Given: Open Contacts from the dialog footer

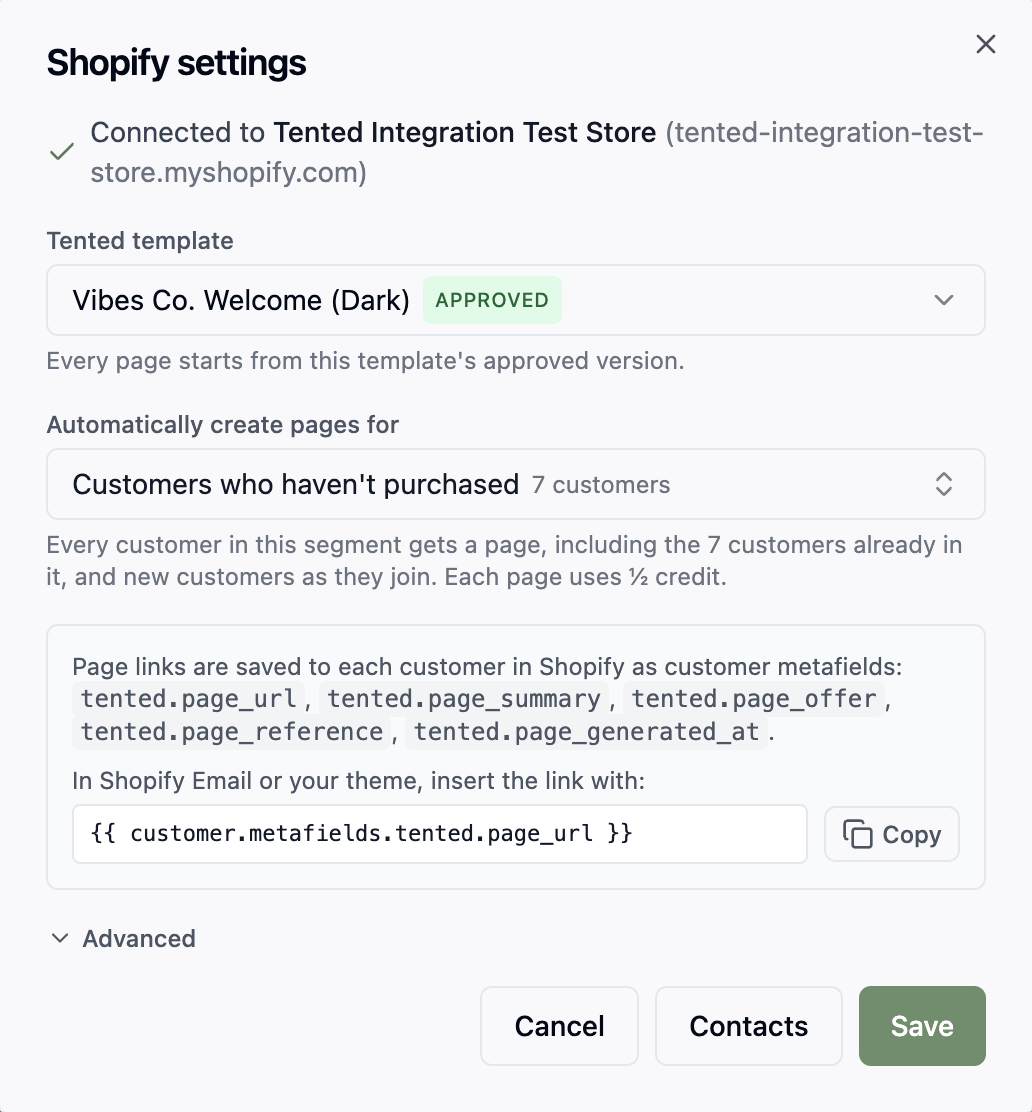Looking at the screenshot, I should point(748,1025).
